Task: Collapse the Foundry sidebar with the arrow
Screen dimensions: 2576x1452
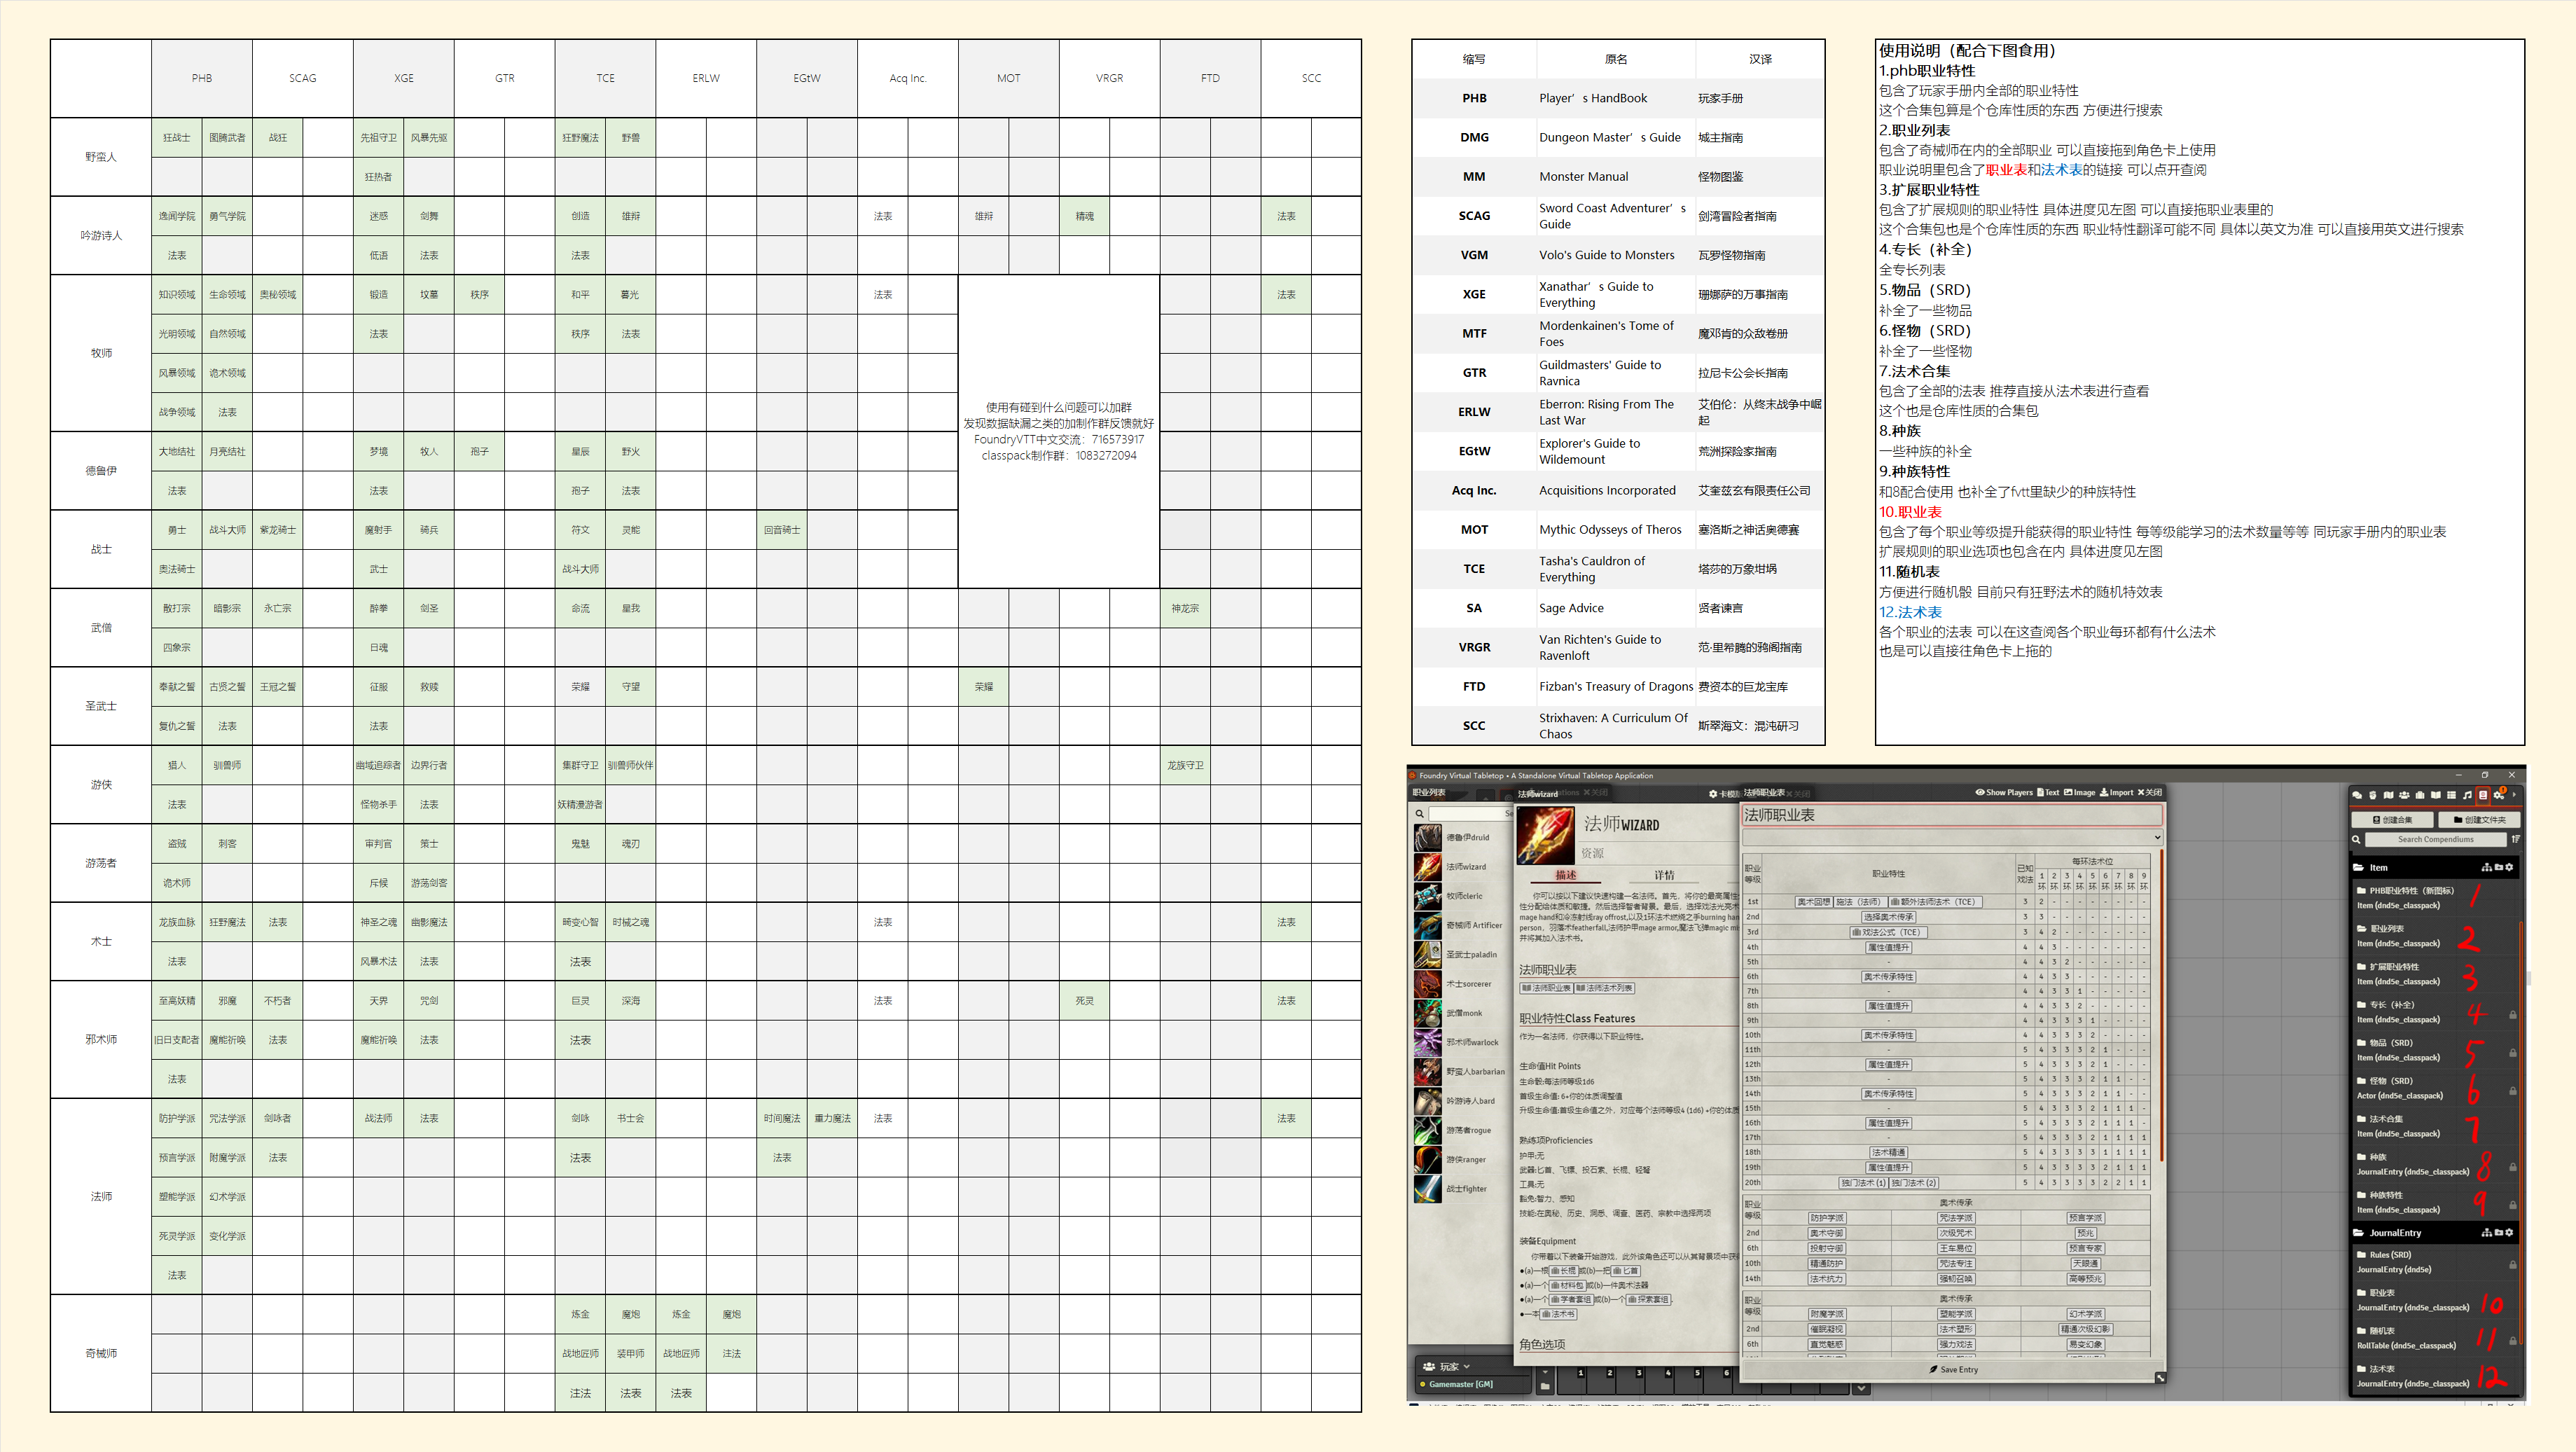Action: (x=2515, y=795)
